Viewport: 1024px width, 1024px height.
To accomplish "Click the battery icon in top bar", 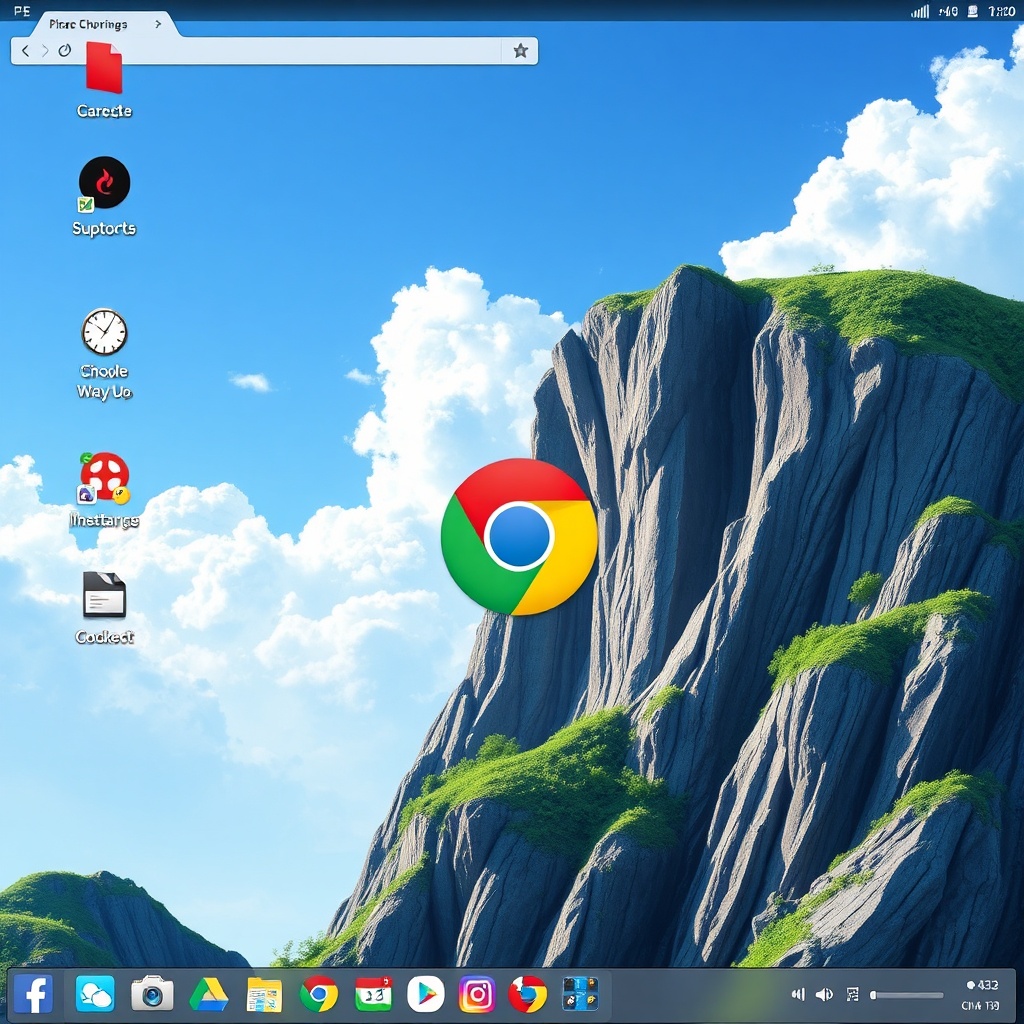I will click(972, 11).
